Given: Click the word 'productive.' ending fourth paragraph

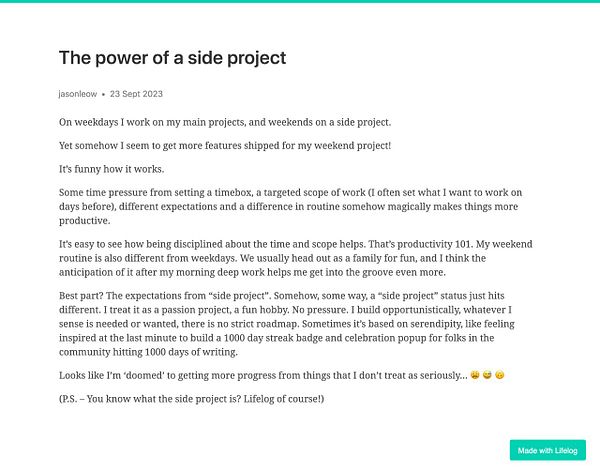Looking at the screenshot, I should coord(85,221).
